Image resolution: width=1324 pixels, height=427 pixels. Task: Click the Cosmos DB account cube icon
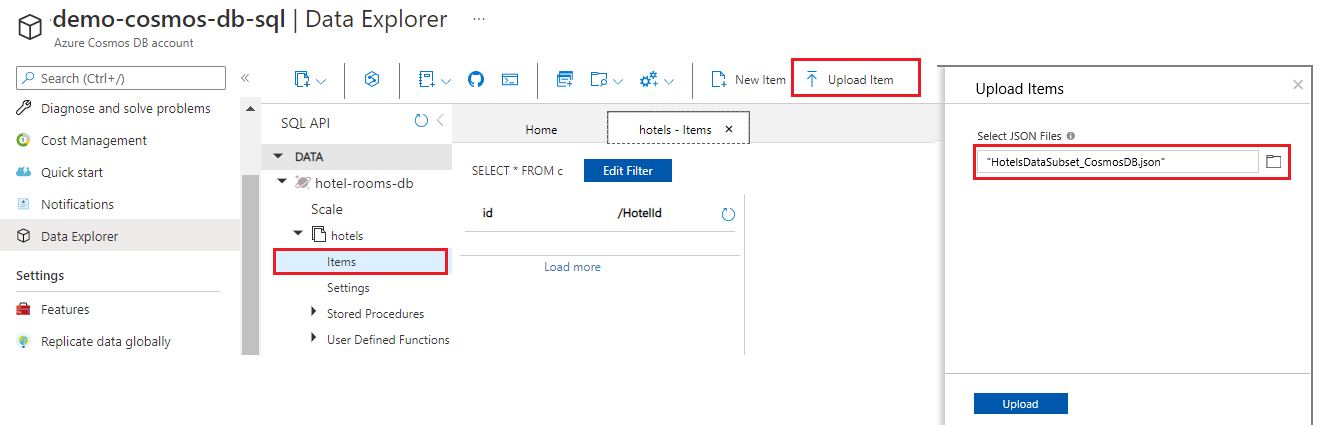(x=28, y=27)
